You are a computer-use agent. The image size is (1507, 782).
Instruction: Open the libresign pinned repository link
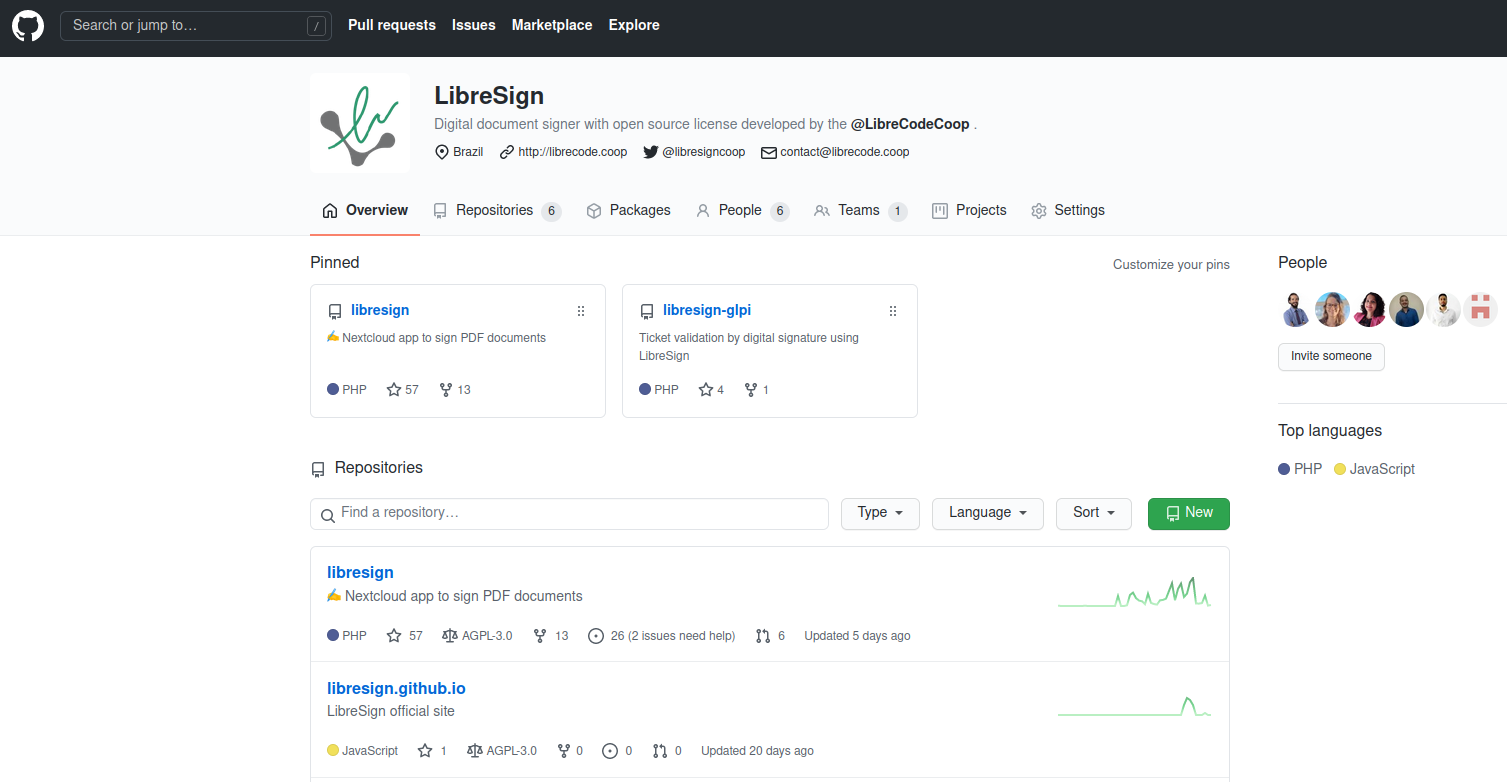(x=380, y=310)
